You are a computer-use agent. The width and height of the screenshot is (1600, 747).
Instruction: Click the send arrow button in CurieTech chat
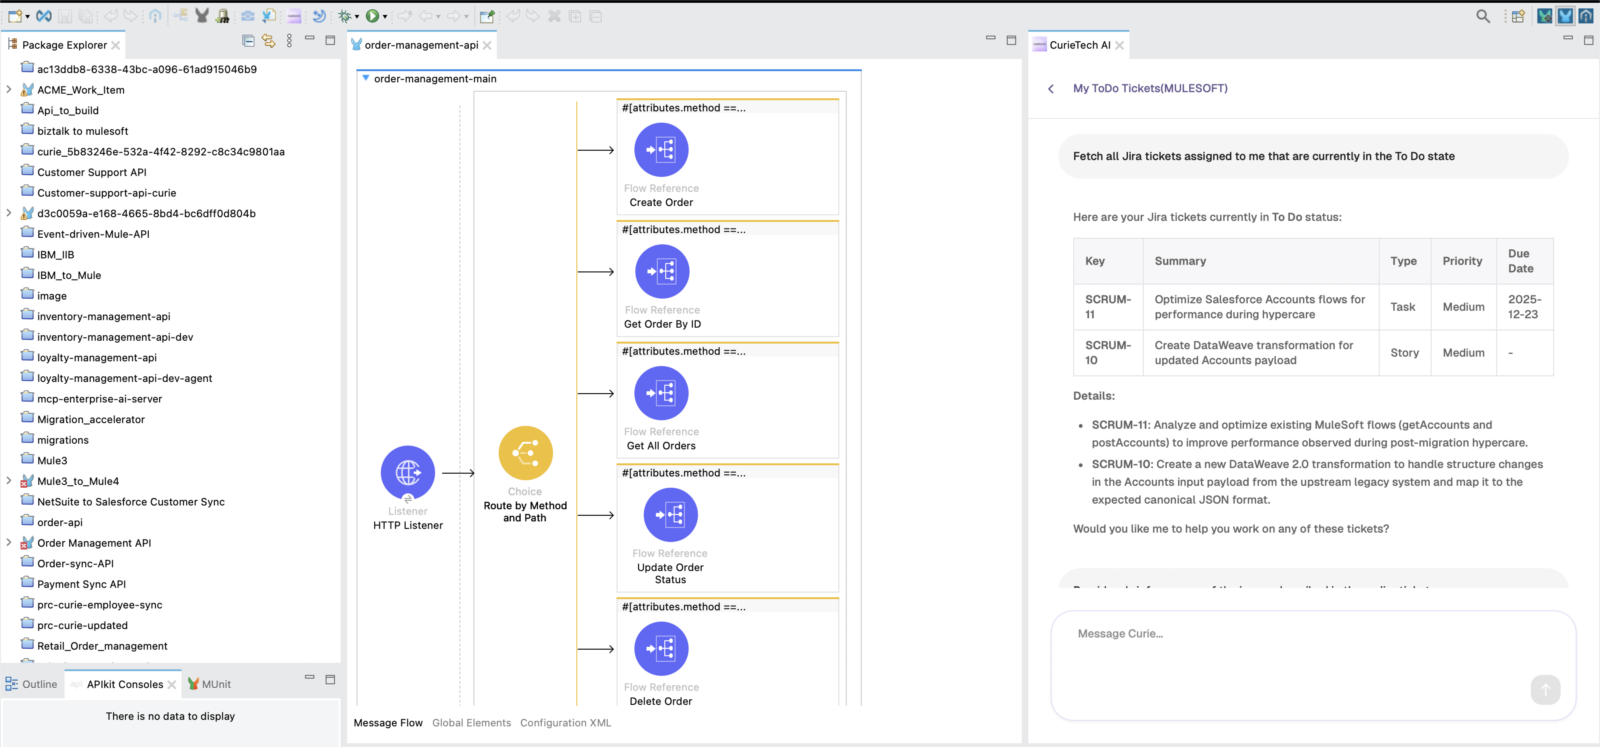click(1545, 689)
